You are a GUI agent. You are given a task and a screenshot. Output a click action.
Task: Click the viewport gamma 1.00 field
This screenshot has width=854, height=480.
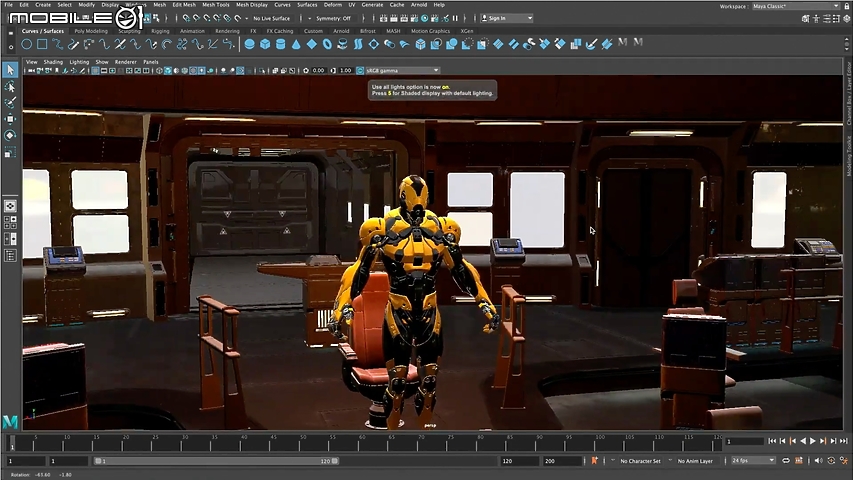pyautogui.click(x=345, y=71)
